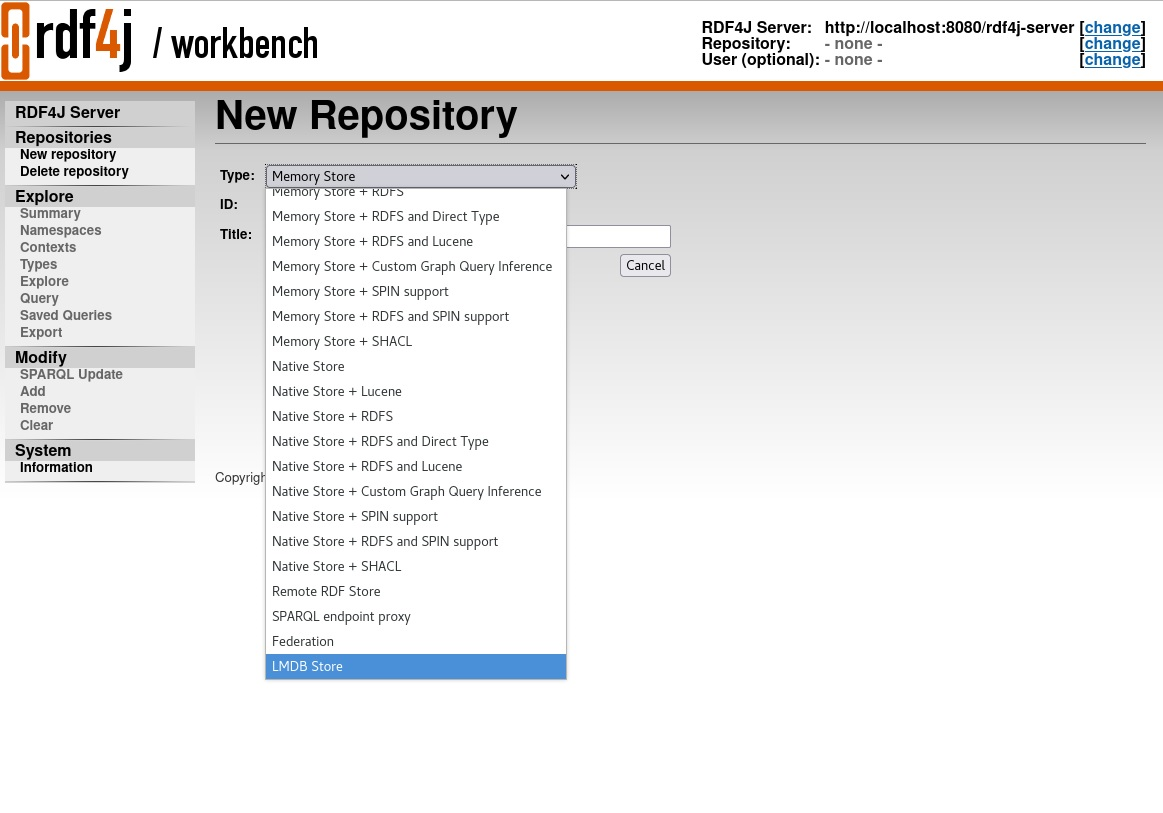Open Saved Queries page
This screenshot has width=1163, height=813.
[65, 315]
